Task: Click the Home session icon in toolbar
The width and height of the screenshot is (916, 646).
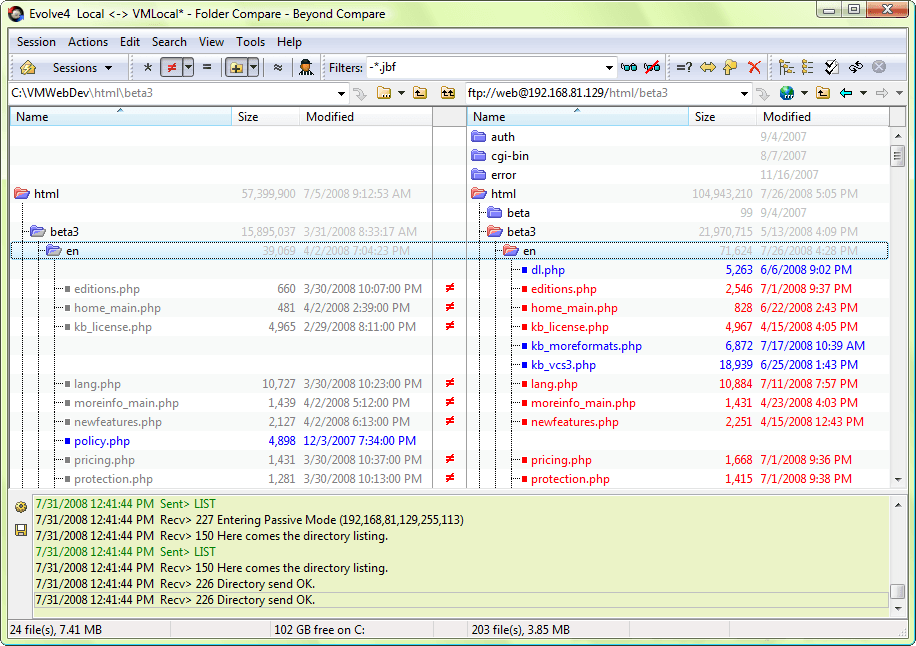Action: click(x=27, y=68)
